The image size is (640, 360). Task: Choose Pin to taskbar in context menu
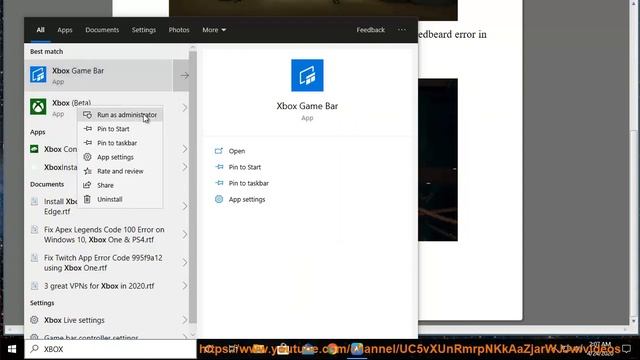[x=120, y=143]
